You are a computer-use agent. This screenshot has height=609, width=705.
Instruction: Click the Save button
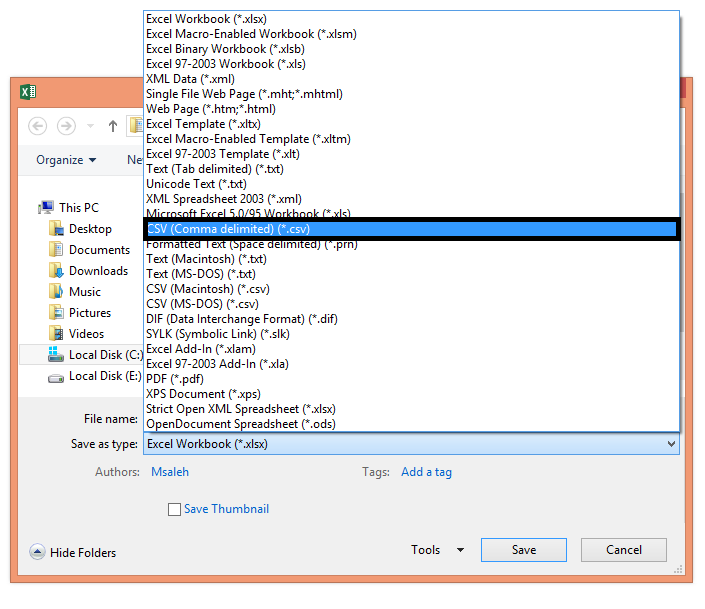(524, 550)
